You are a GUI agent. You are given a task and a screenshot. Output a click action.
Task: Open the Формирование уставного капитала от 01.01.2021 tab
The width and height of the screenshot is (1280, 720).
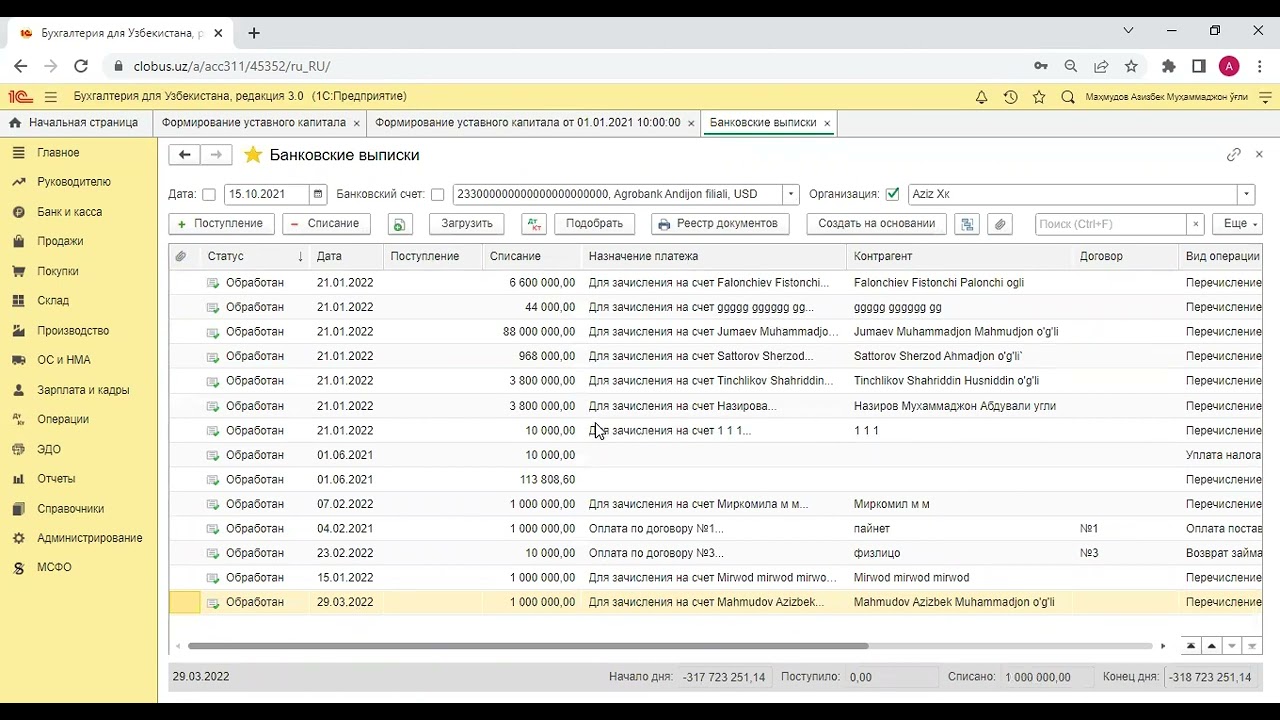point(528,122)
